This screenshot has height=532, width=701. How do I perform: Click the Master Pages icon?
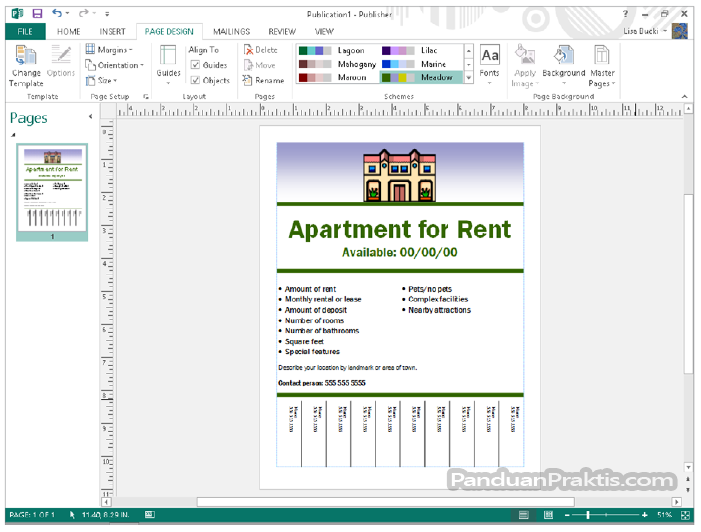pos(602,60)
